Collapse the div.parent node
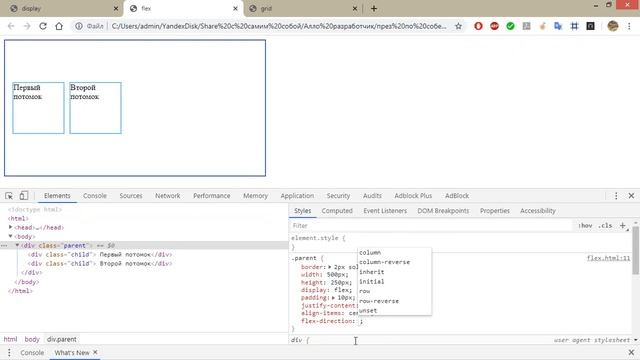This screenshot has width=640, height=360. (x=17, y=245)
